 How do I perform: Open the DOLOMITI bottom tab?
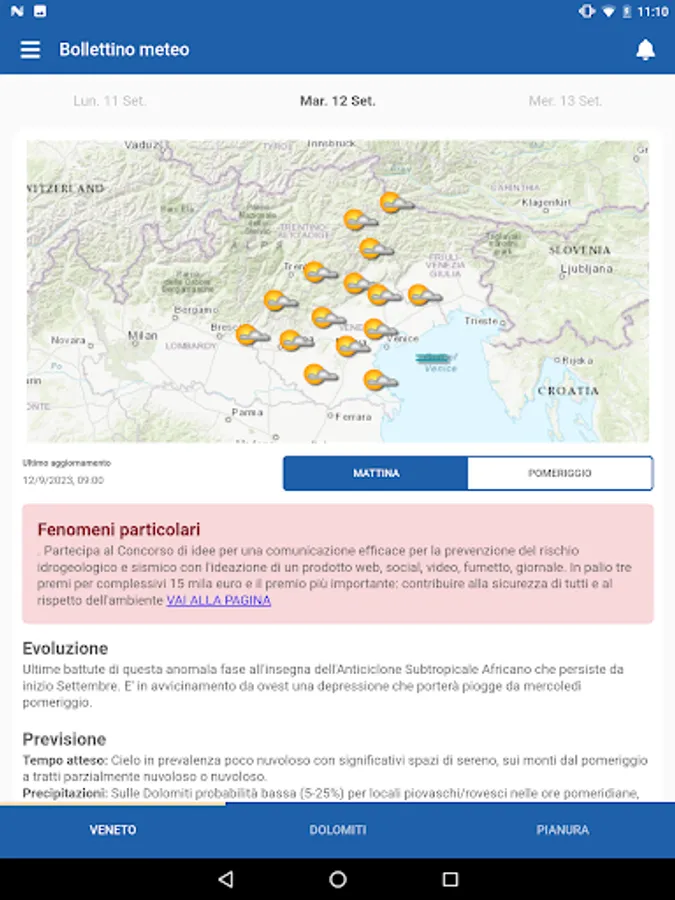(338, 830)
